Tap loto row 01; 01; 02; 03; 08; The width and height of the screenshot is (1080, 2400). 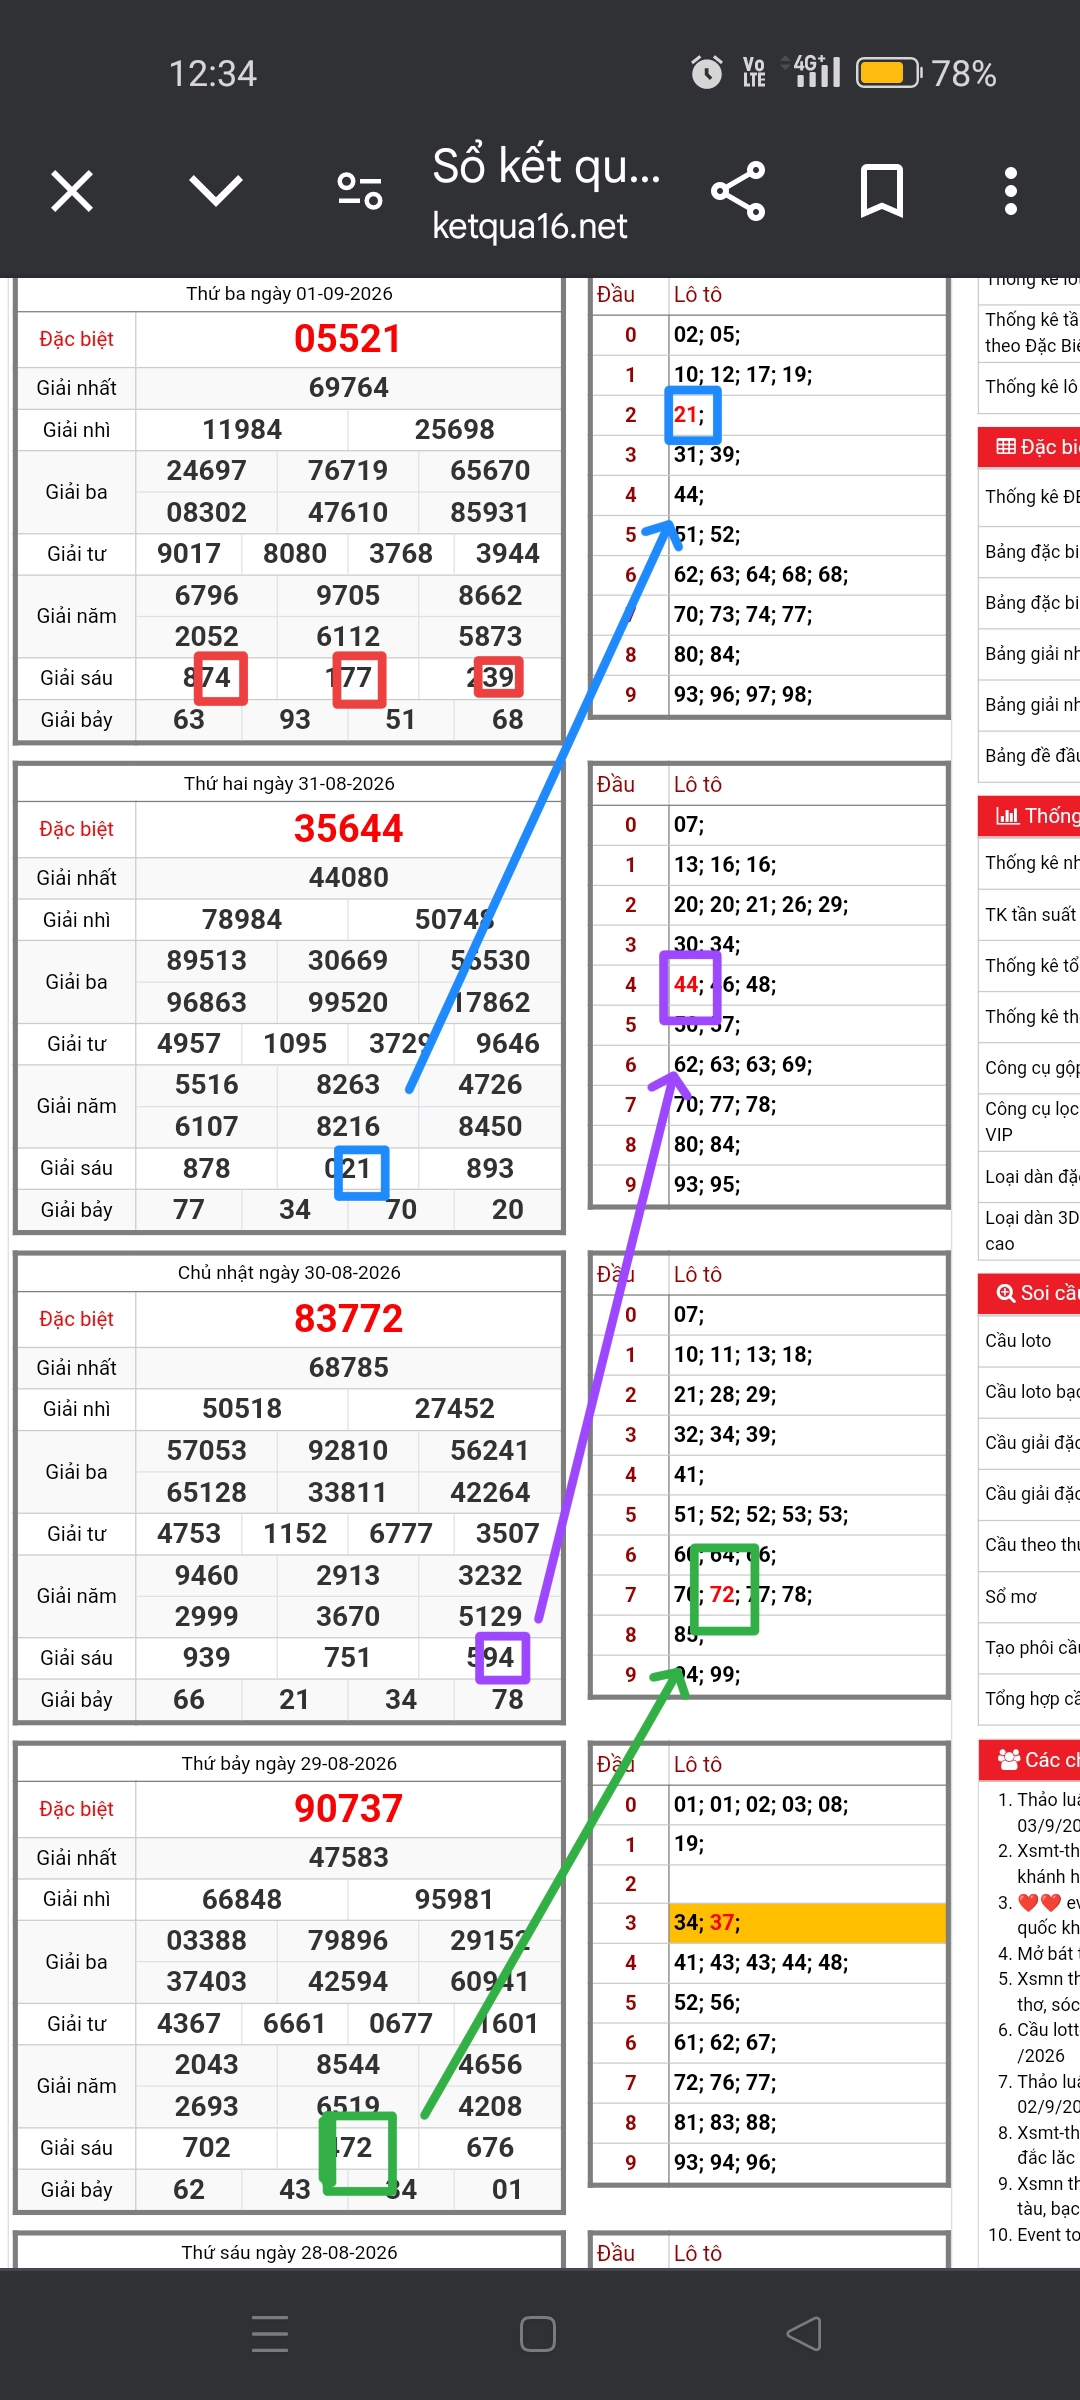(807, 1805)
